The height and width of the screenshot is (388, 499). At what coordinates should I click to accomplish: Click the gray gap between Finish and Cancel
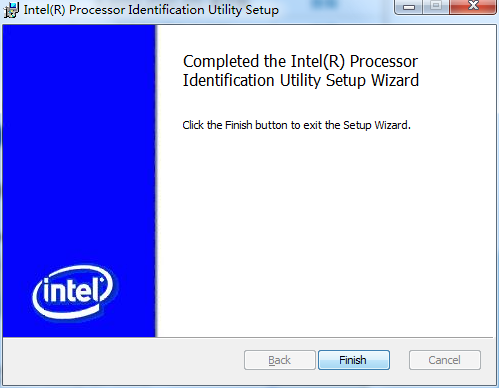coord(399,360)
